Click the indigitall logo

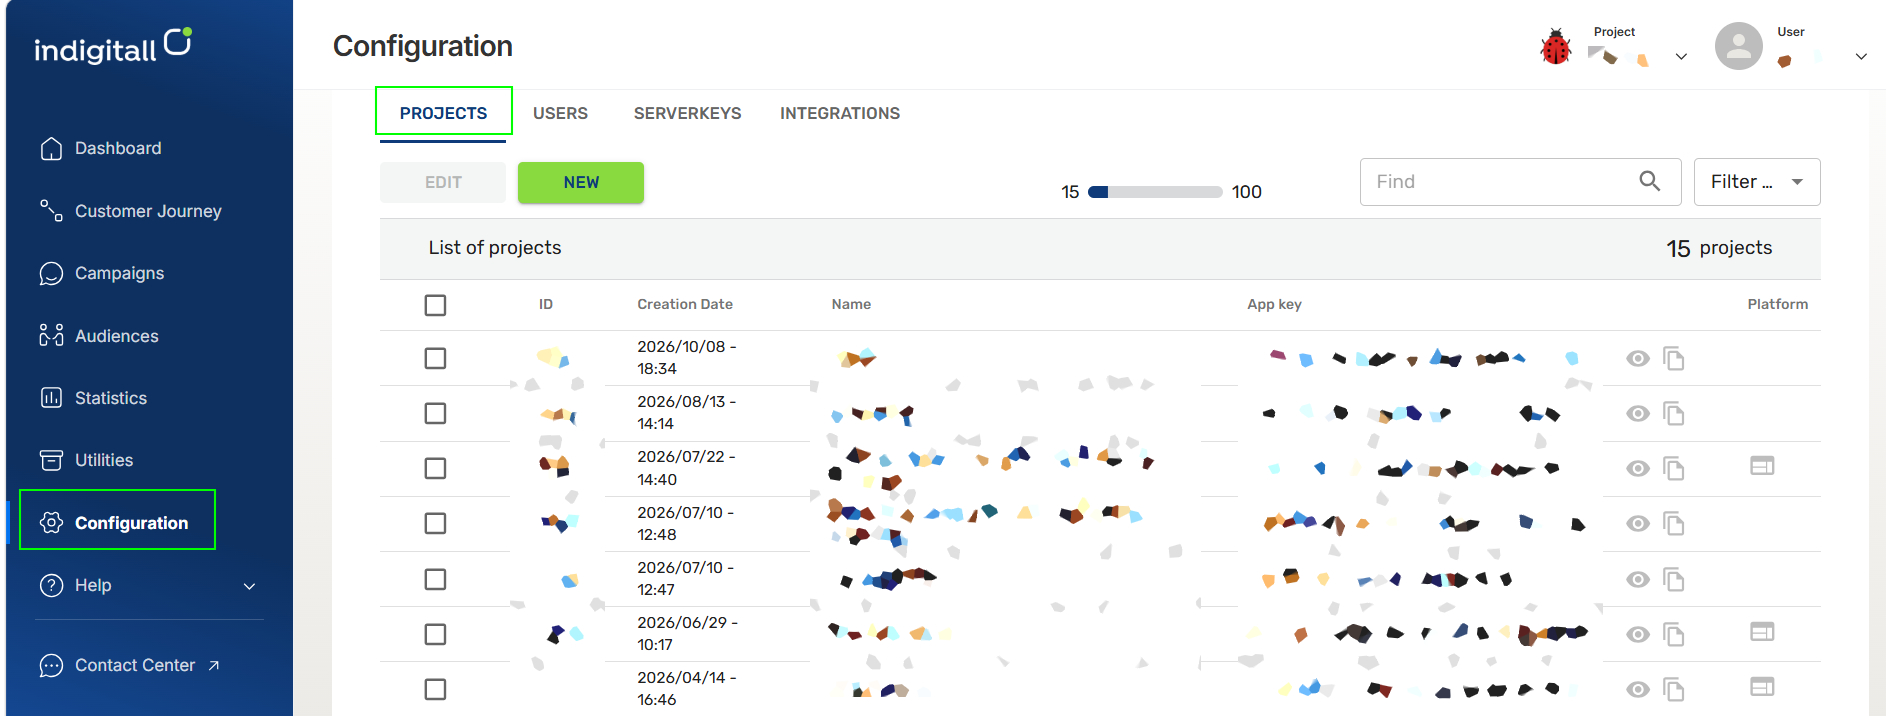point(113,46)
